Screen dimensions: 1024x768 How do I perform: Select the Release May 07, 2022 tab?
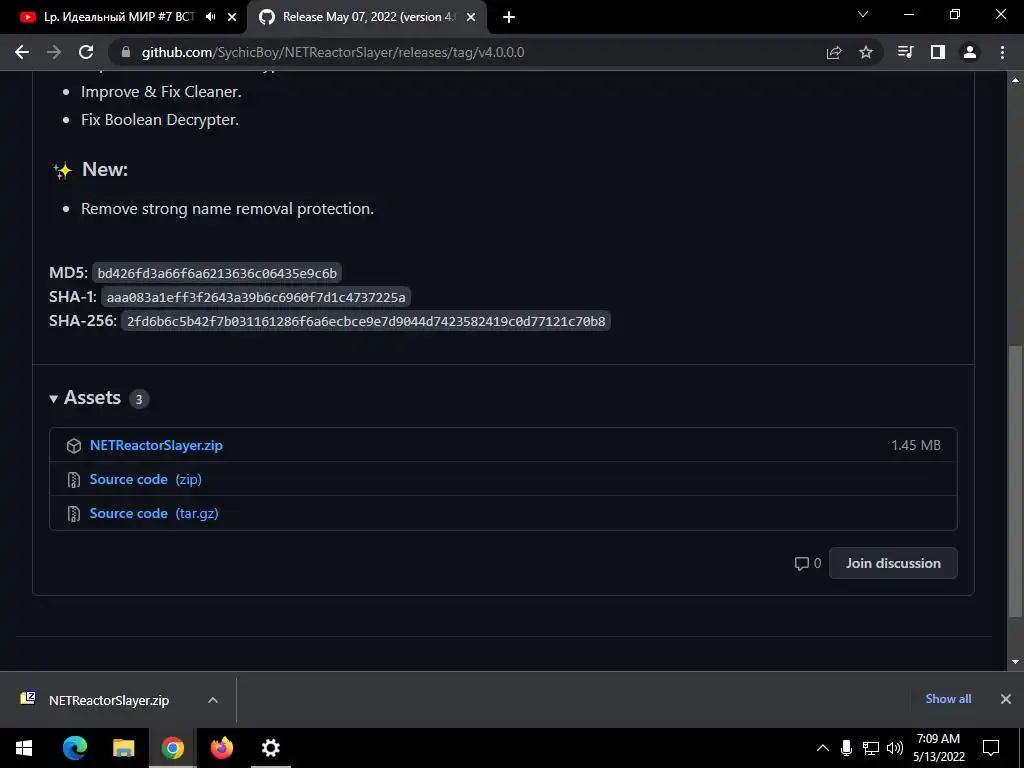(x=367, y=17)
